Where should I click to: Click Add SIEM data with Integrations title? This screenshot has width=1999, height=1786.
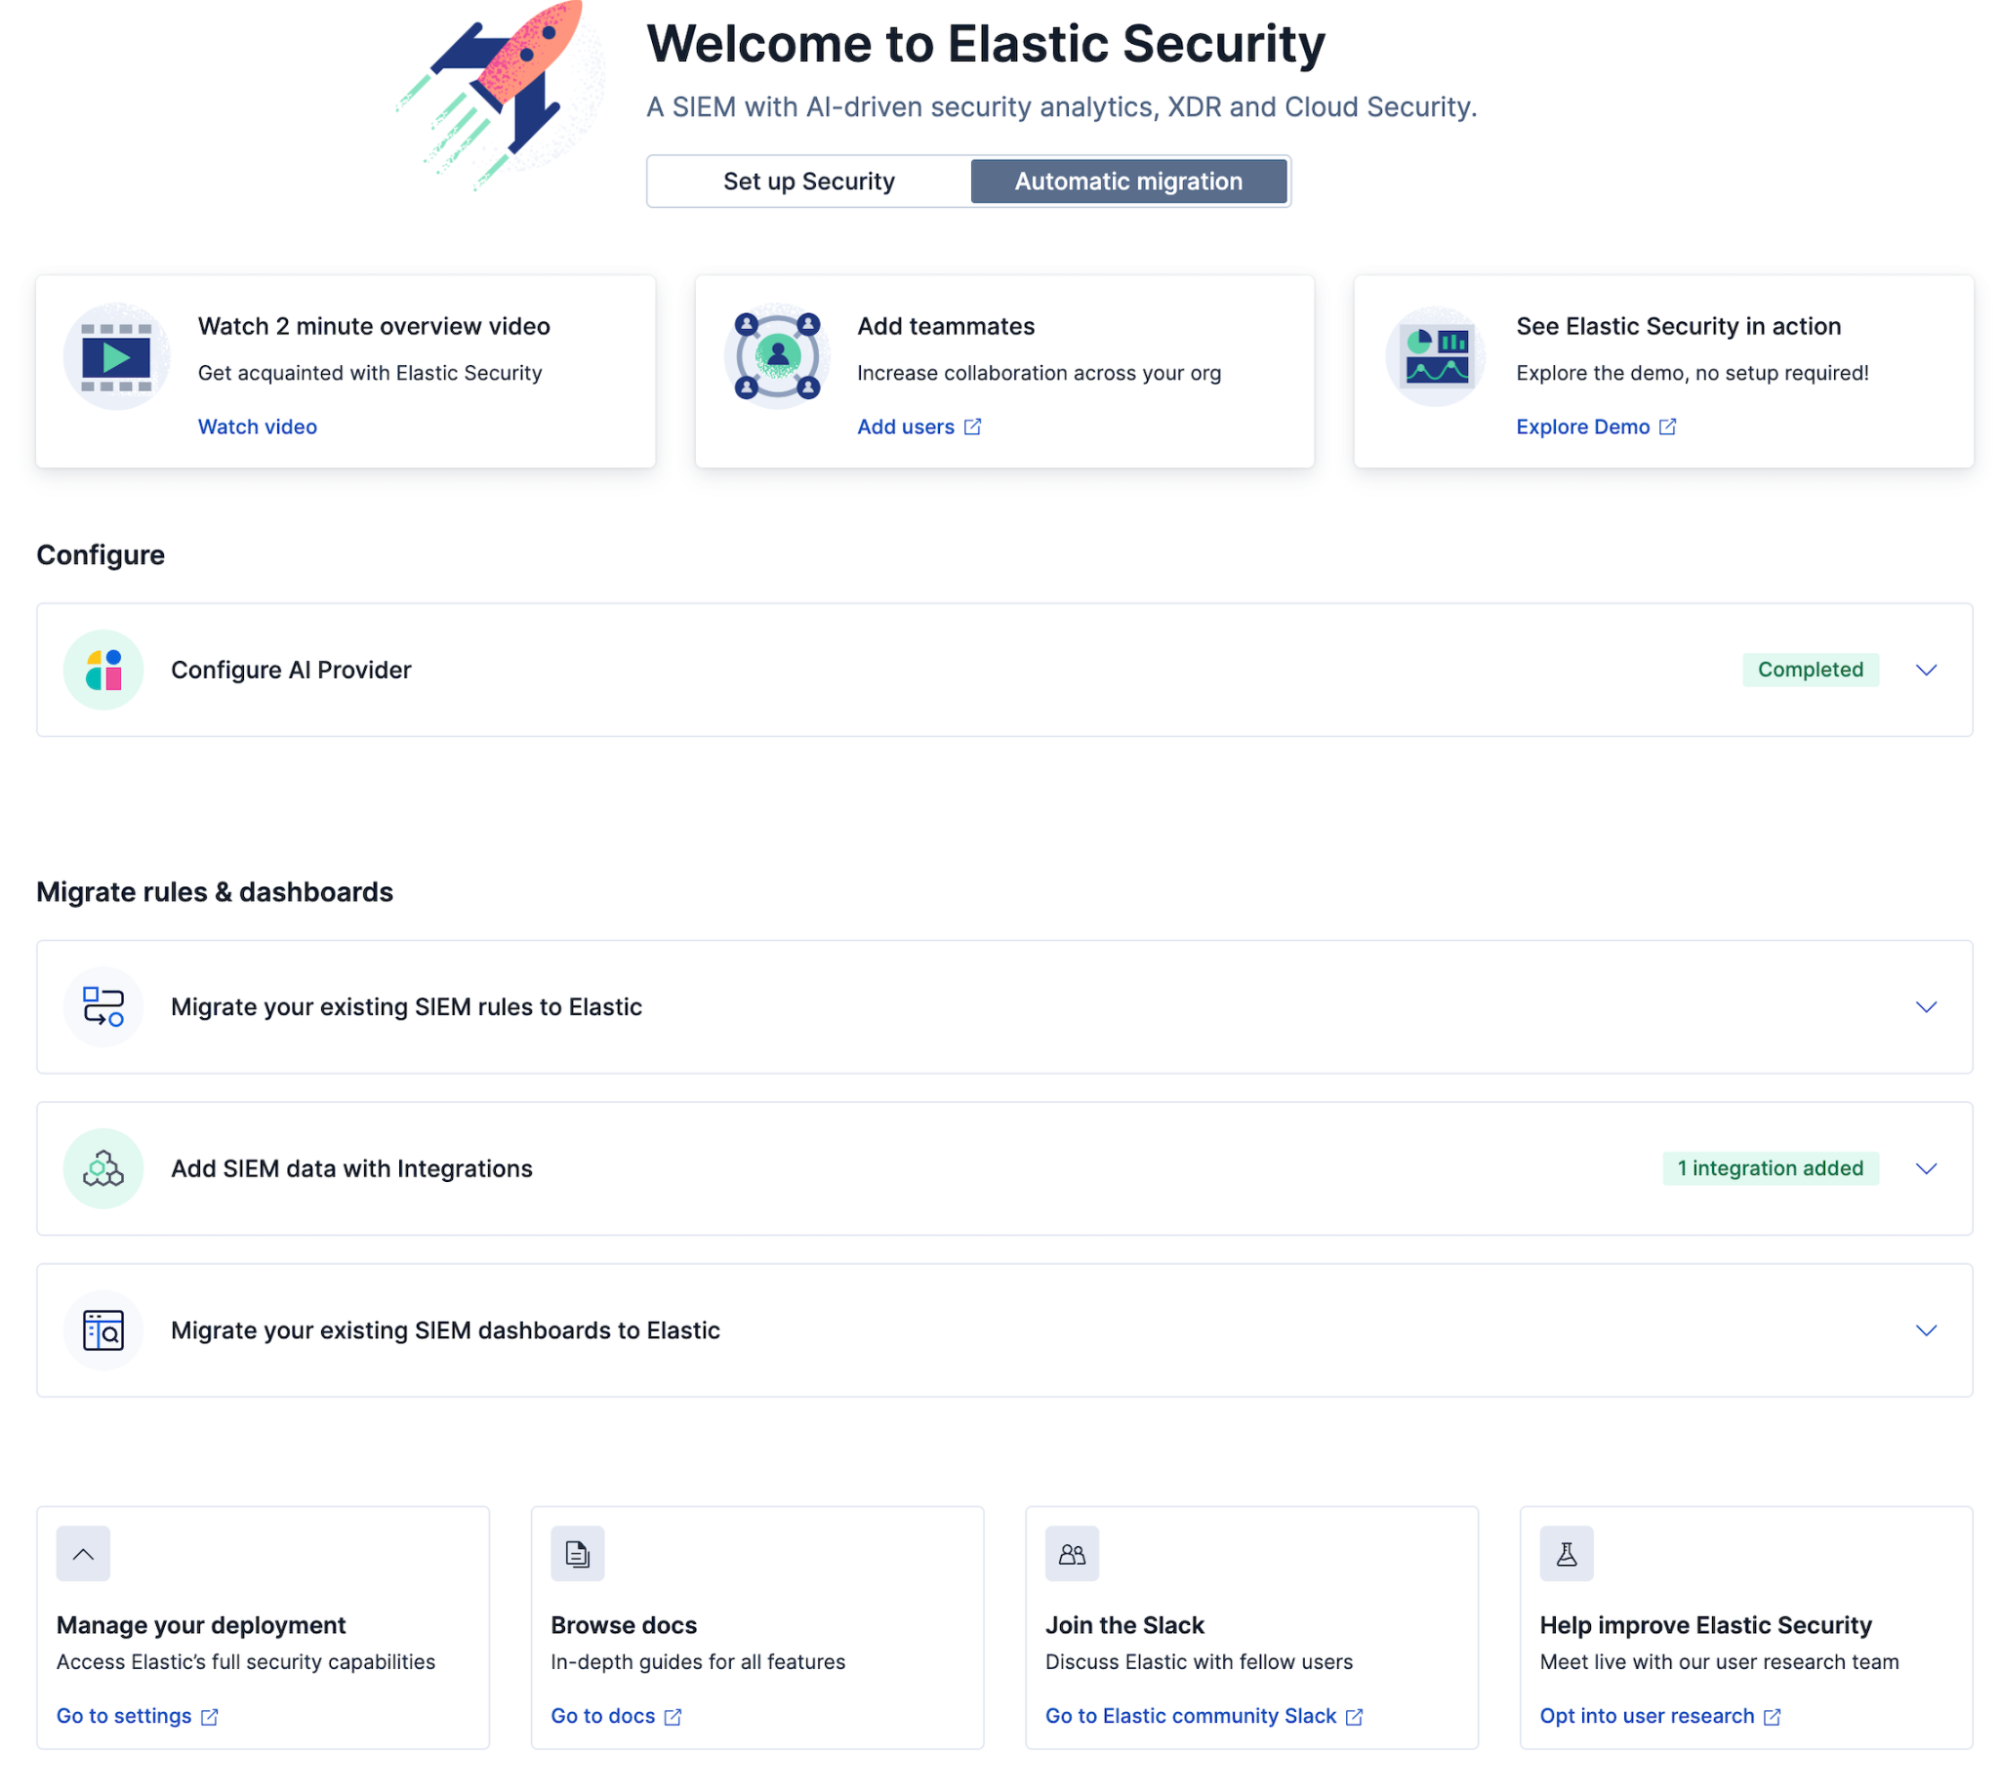pos(352,1169)
